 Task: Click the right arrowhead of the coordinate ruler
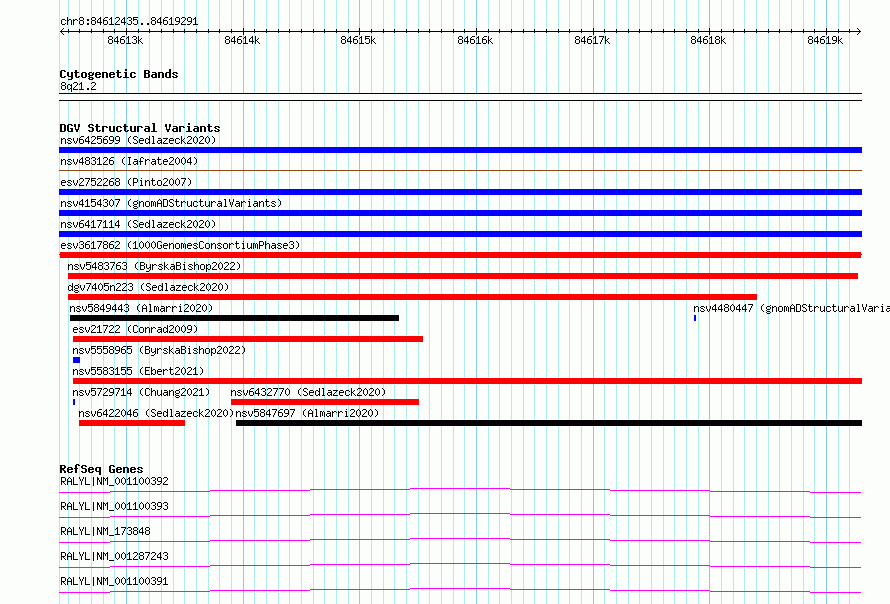(x=858, y=31)
